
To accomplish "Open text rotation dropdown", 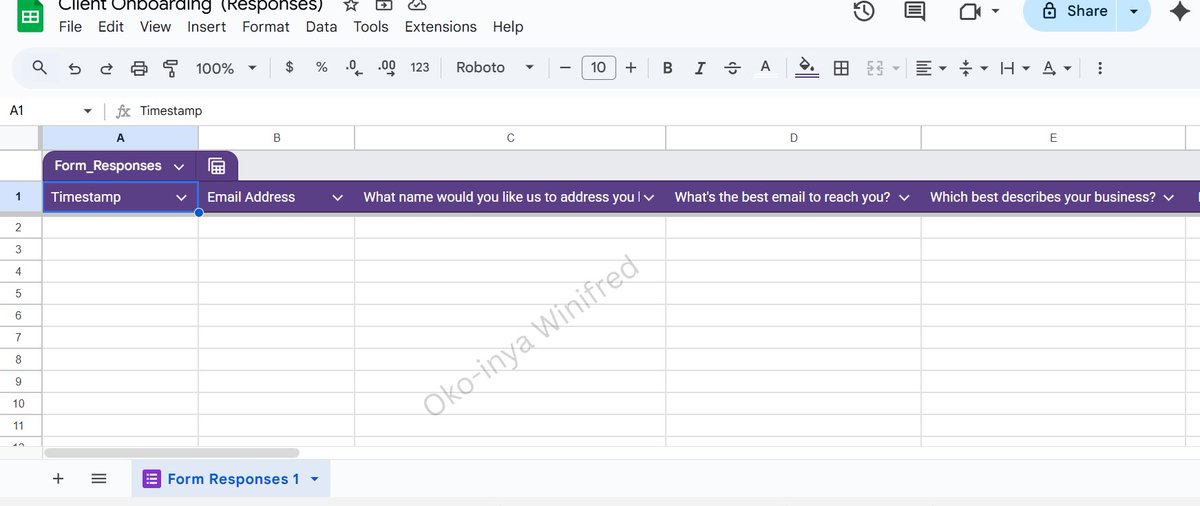I will click(1057, 68).
